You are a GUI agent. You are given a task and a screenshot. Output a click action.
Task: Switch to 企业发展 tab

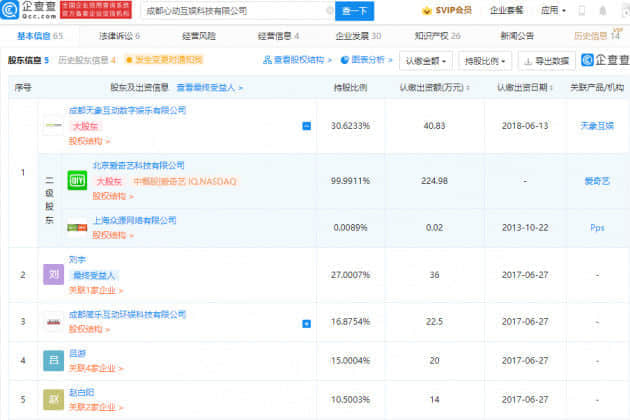pos(358,36)
